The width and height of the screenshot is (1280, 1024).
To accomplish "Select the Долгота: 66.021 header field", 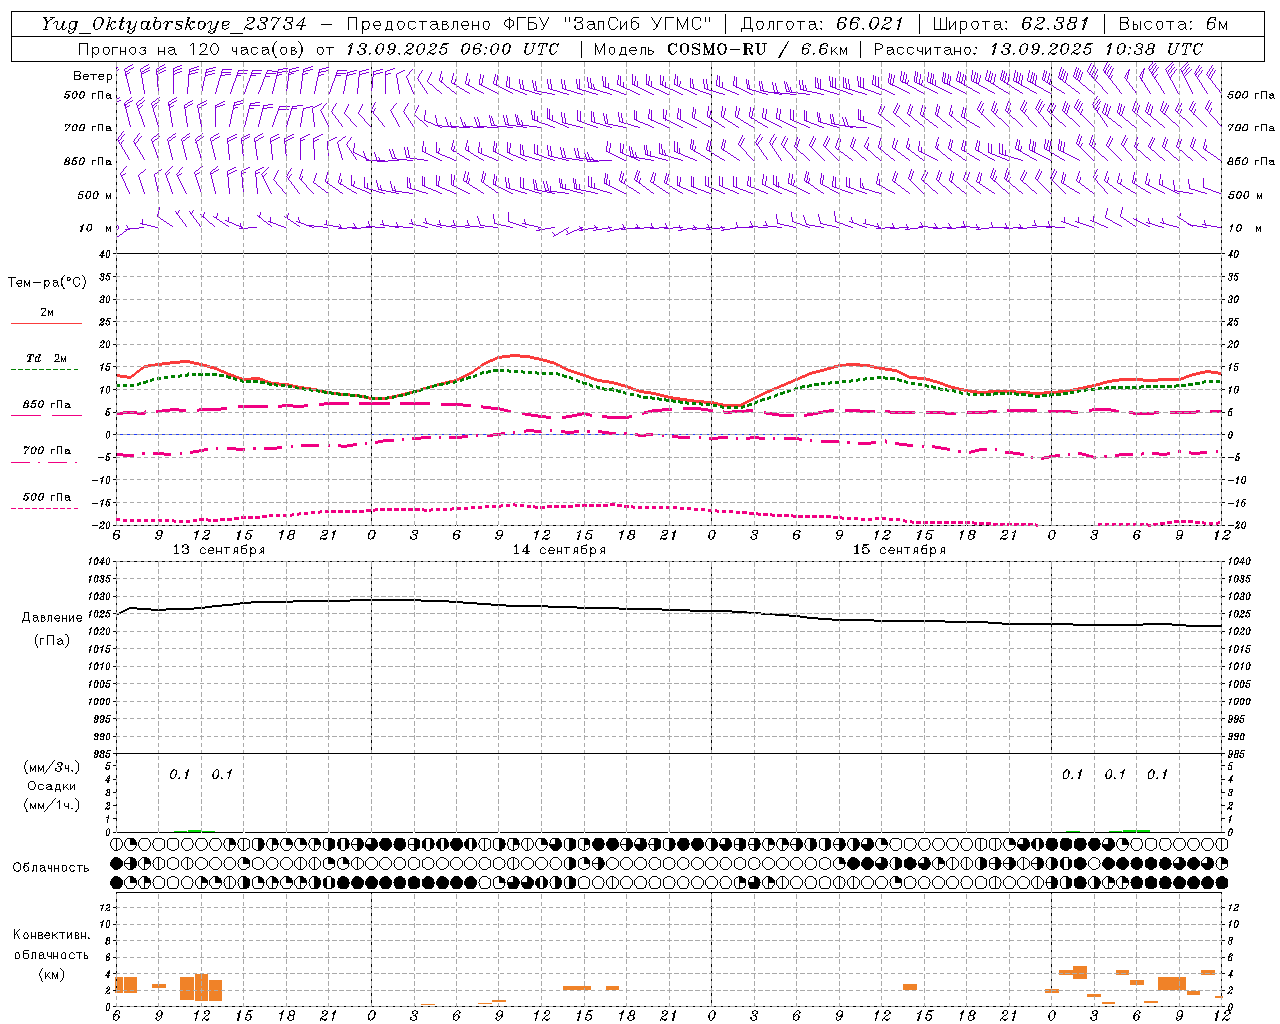I will [x=822, y=24].
